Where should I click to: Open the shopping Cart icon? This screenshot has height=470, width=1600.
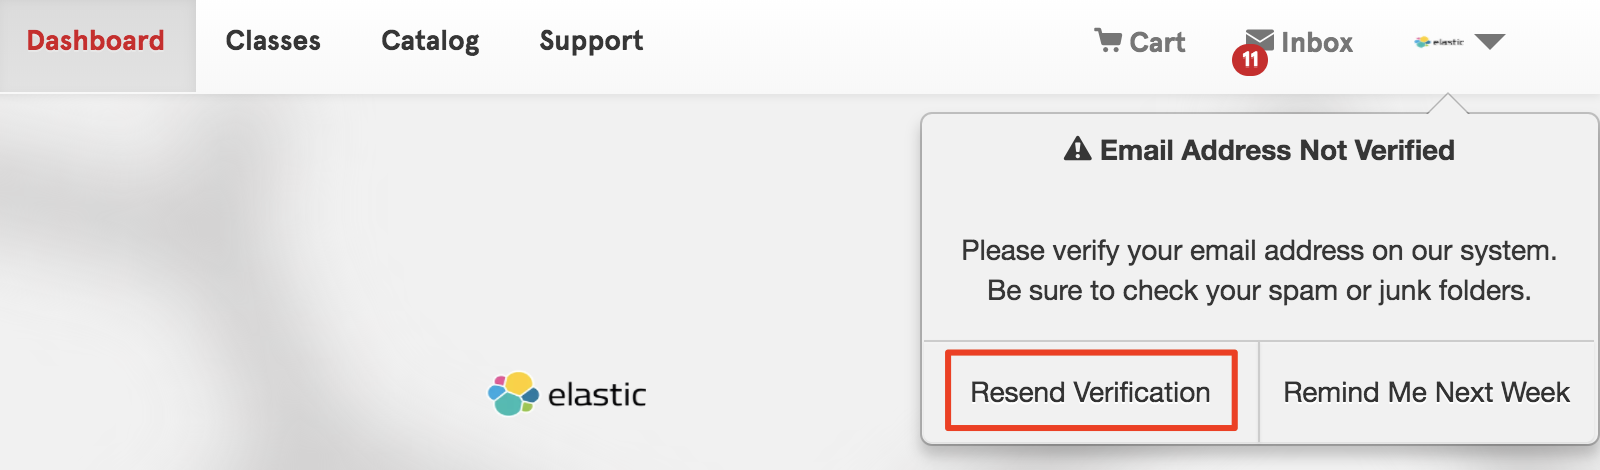(x=1108, y=40)
